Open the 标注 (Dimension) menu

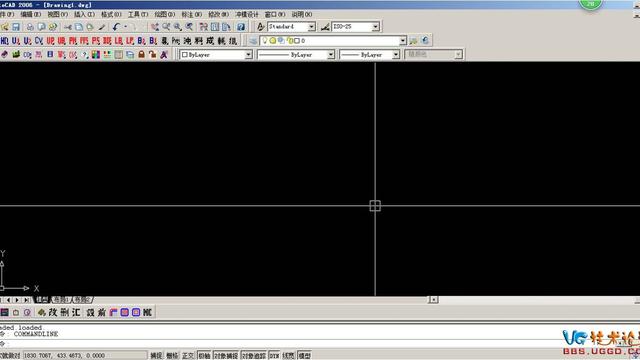click(191, 14)
